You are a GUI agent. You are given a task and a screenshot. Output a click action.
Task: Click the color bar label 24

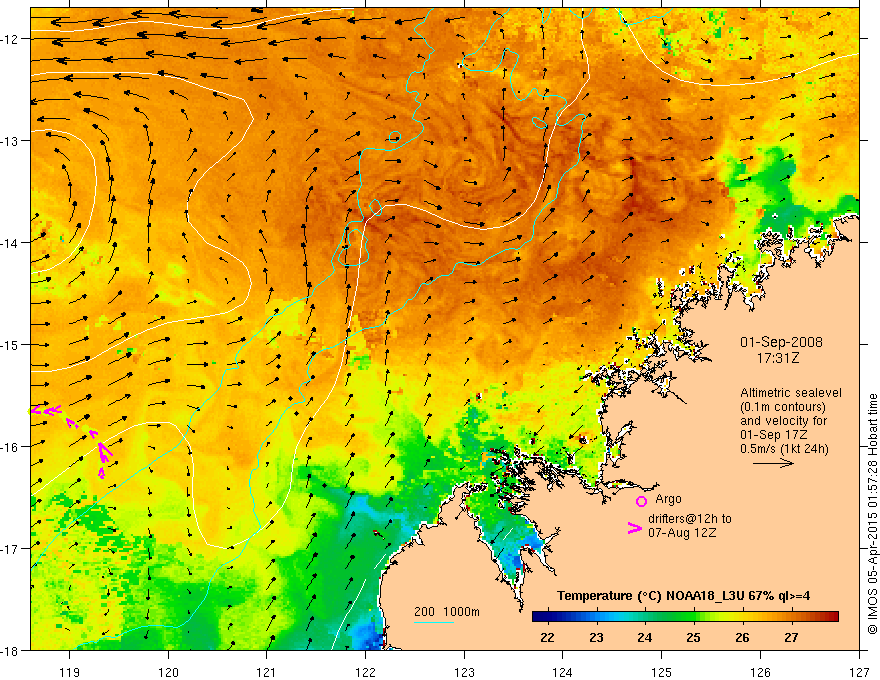point(645,637)
